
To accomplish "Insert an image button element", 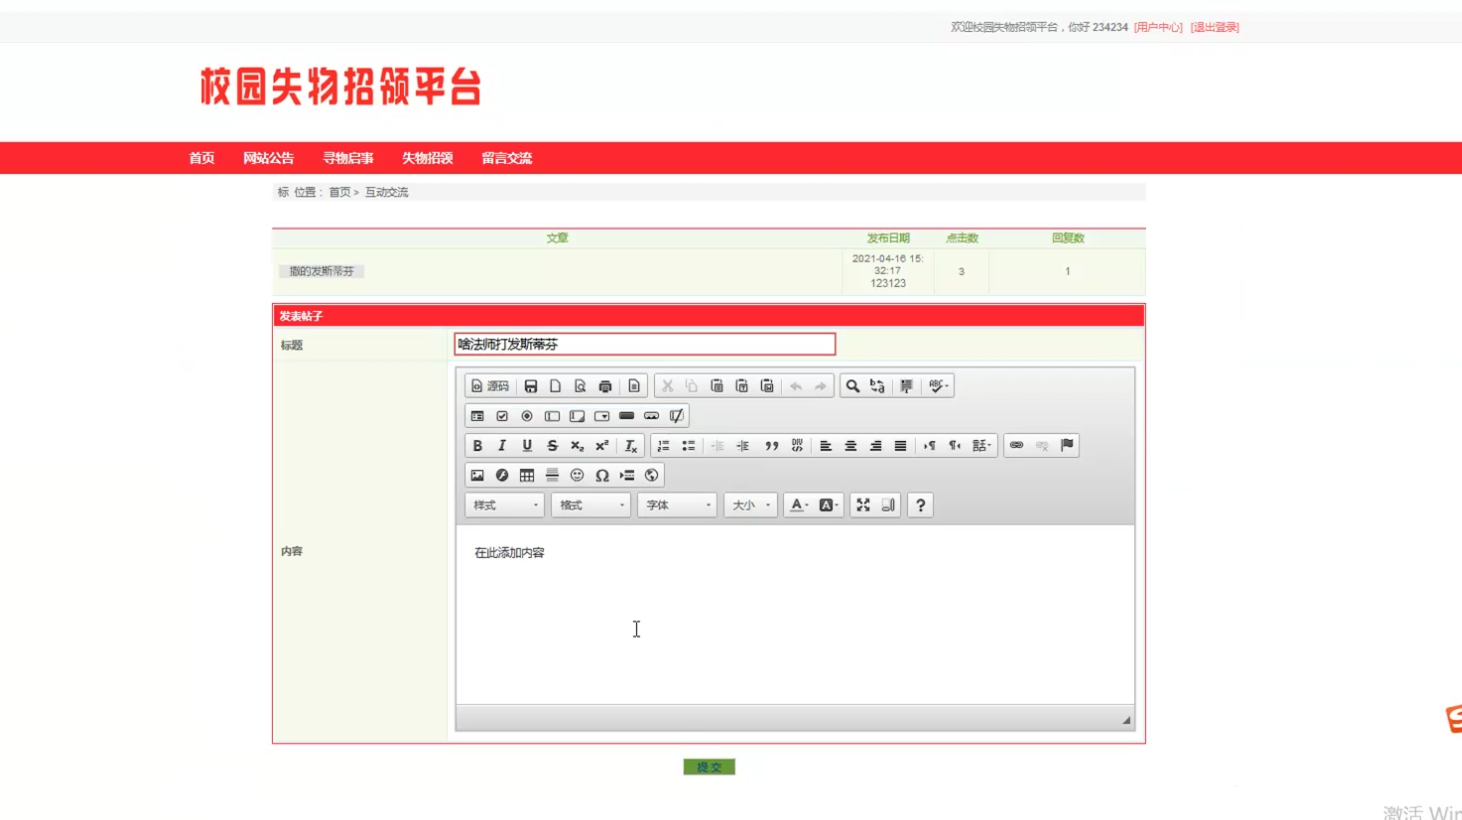I will click(652, 416).
